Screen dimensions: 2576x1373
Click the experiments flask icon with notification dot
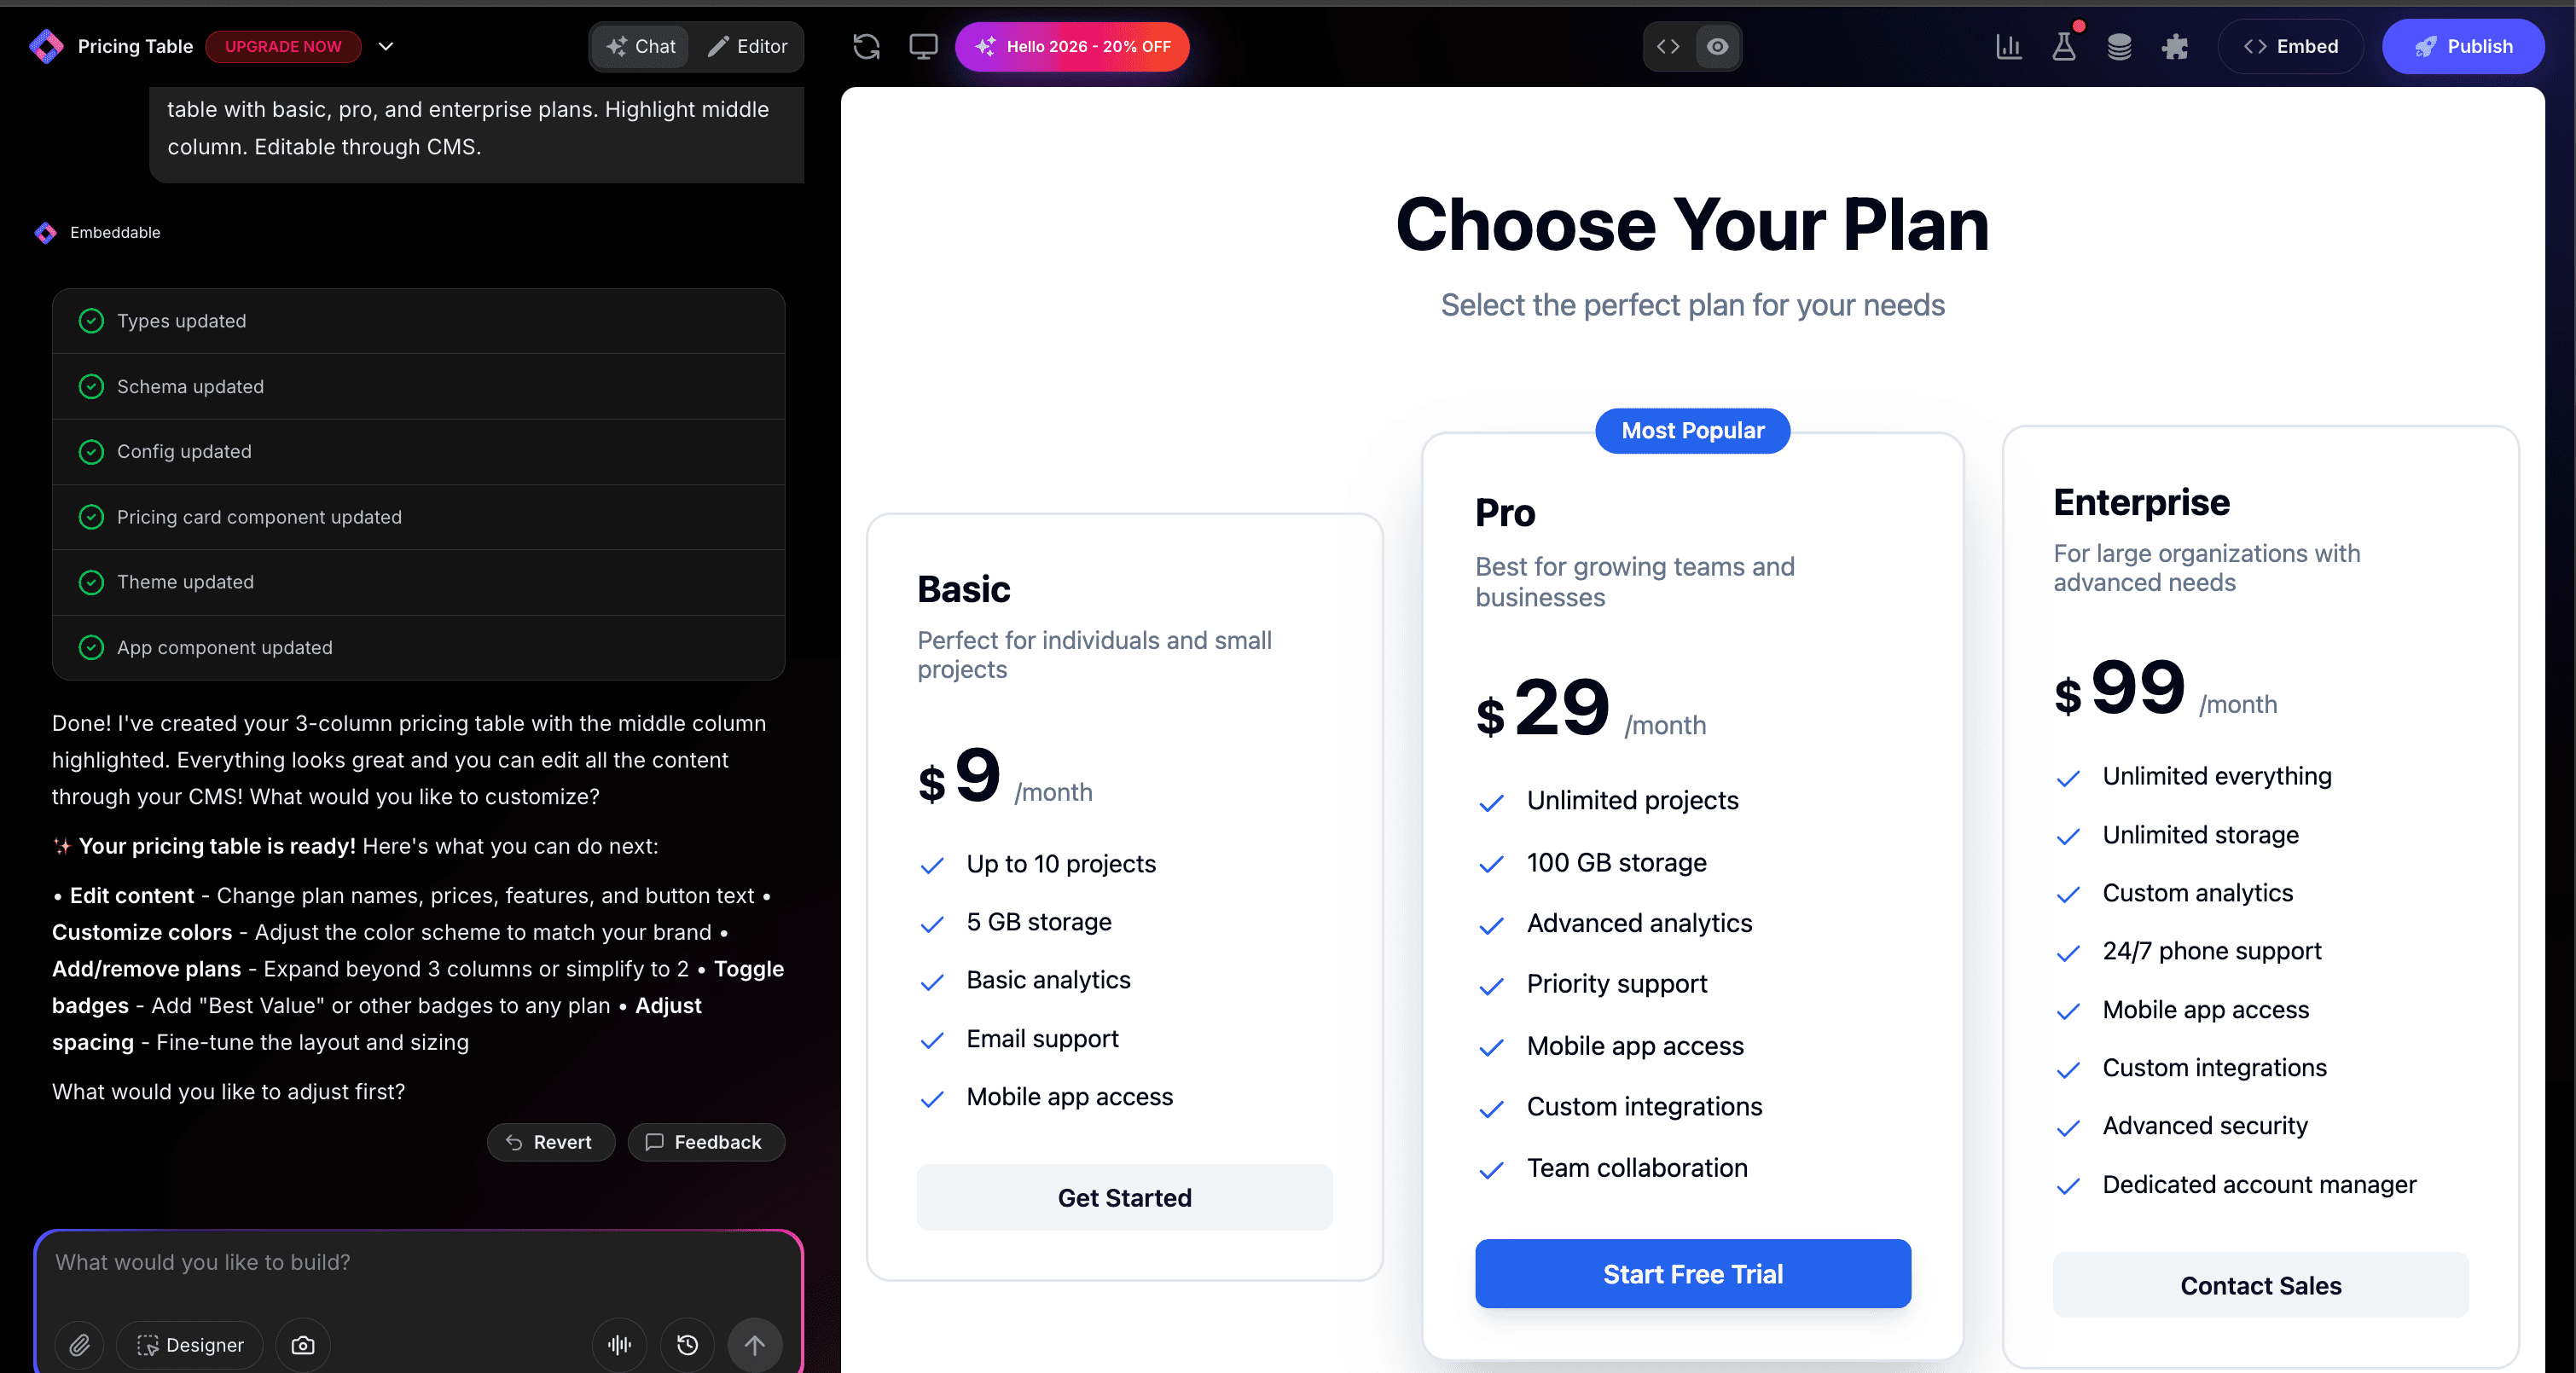click(x=2064, y=46)
